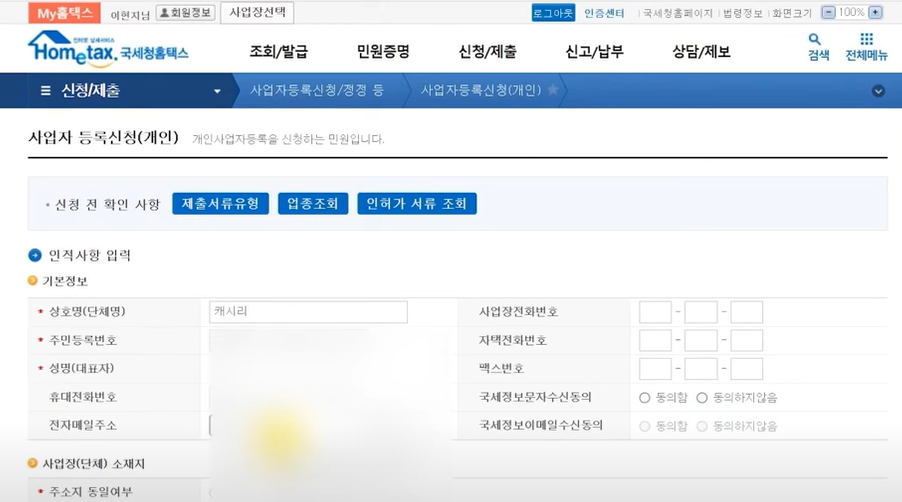Click the hamburger icon beside 신청/제출
The height and width of the screenshot is (502, 902).
click(45, 90)
